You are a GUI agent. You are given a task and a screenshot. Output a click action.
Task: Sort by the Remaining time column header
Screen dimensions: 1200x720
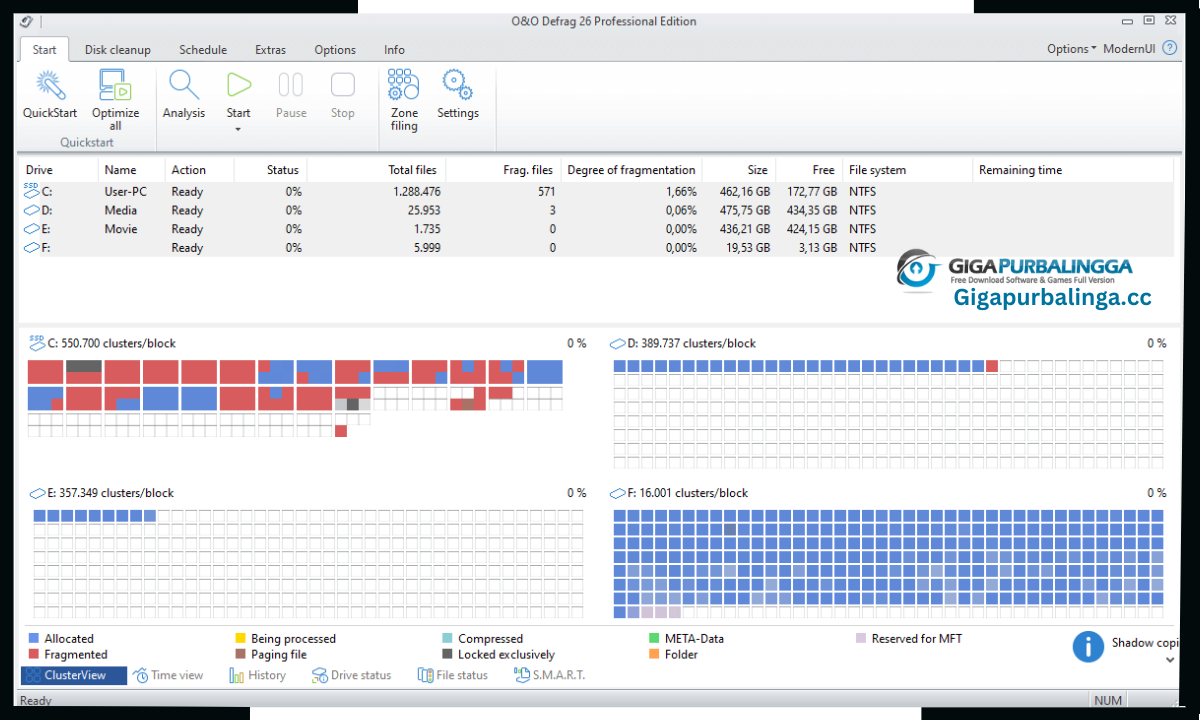pyautogui.click(x=1075, y=170)
